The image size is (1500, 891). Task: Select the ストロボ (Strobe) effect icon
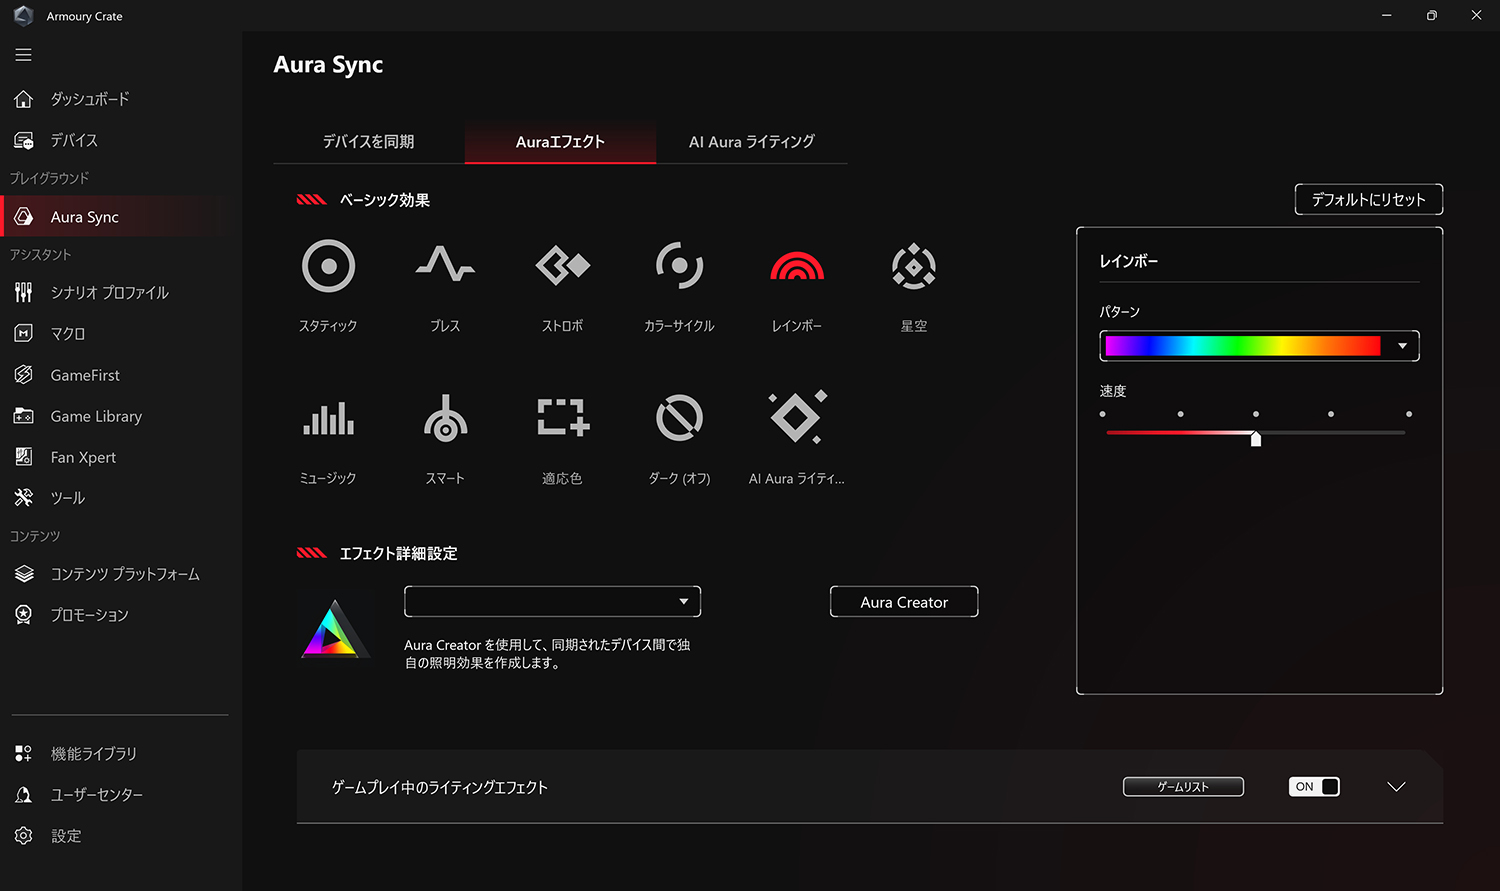point(562,265)
